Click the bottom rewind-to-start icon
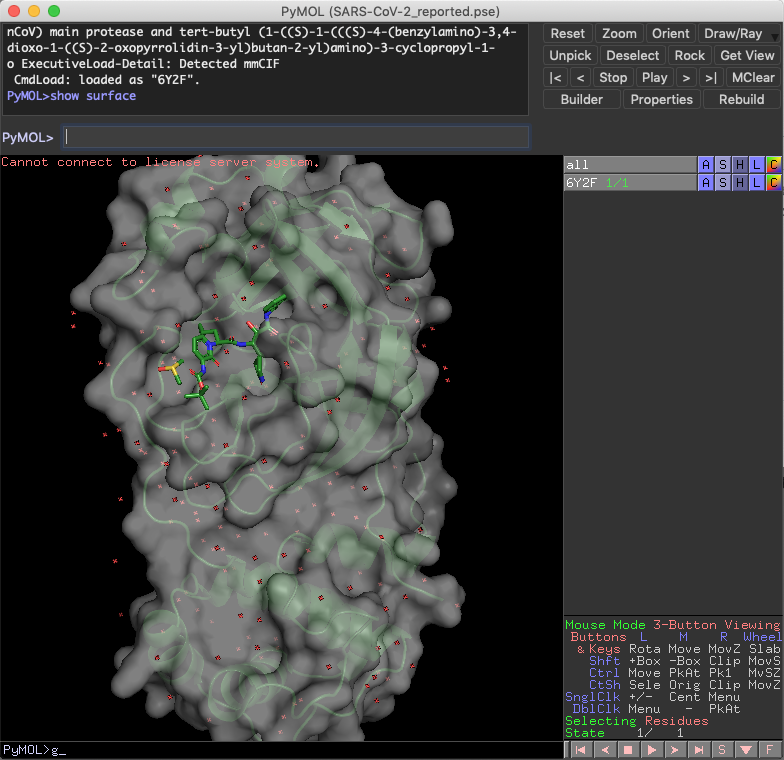 [580, 750]
